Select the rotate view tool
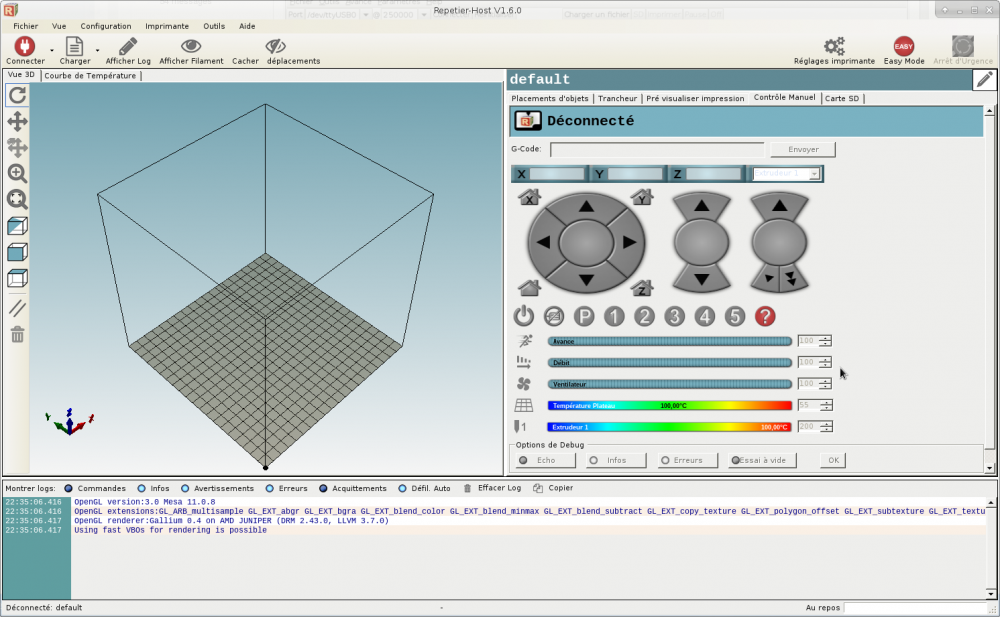This screenshot has height=617, width=1000. [17, 95]
